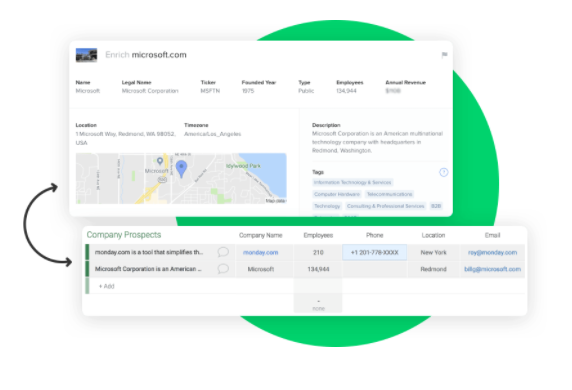
Task: Click the blurred Annual Revenue value
Action: click(393, 91)
